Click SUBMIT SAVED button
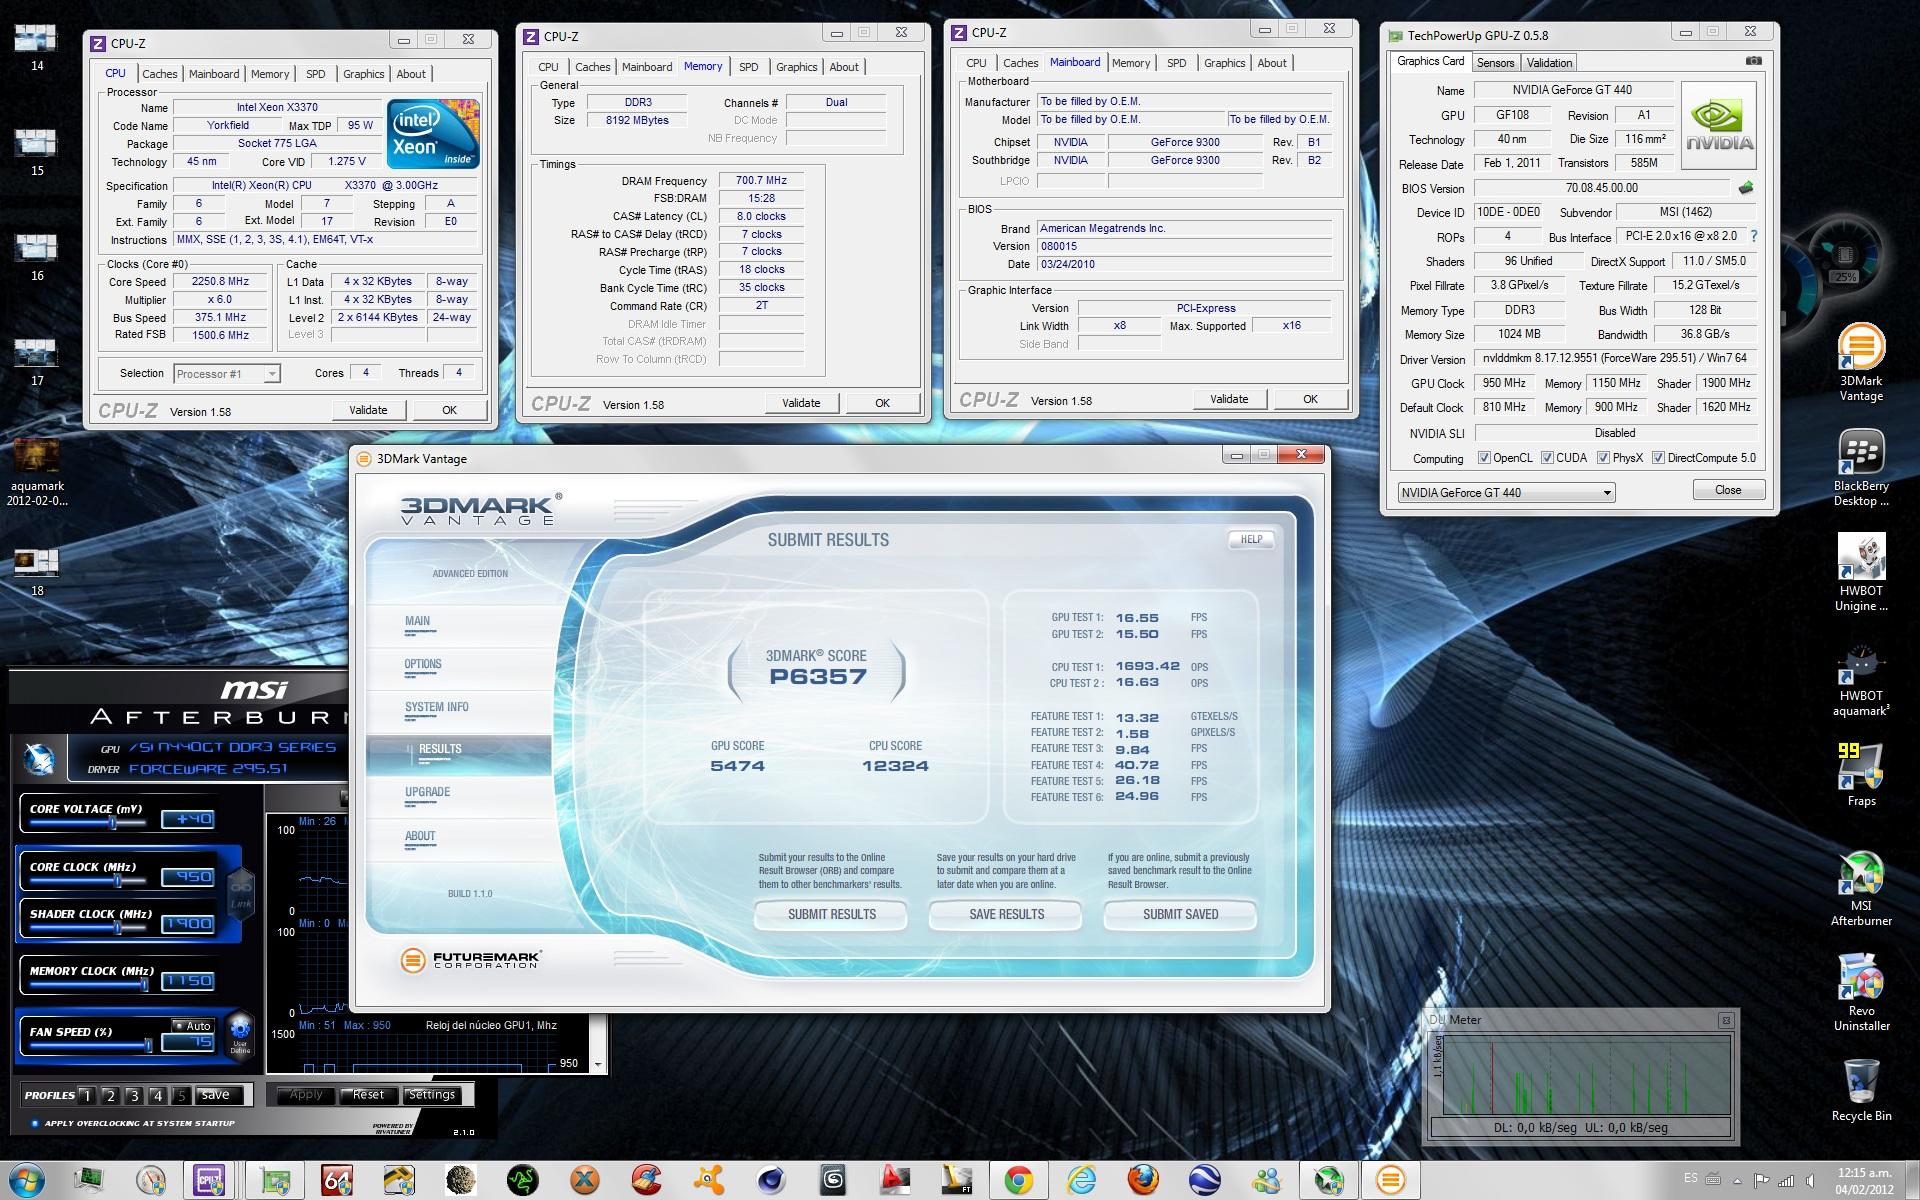Screen dimensions: 1920x1200 [1180, 914]
